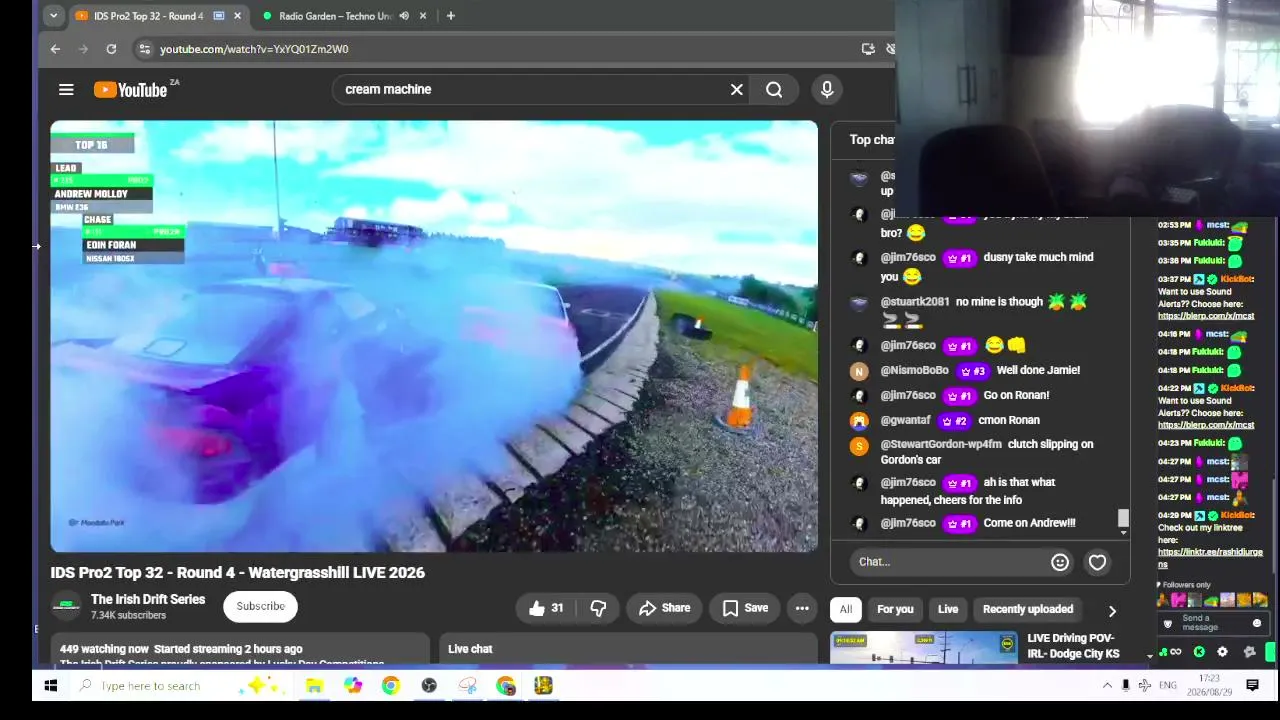Image resolution: width=1280 pixels, height=720 pixels.
Task: Show more filter chips with right arrow
Action: pos(1112,610)
